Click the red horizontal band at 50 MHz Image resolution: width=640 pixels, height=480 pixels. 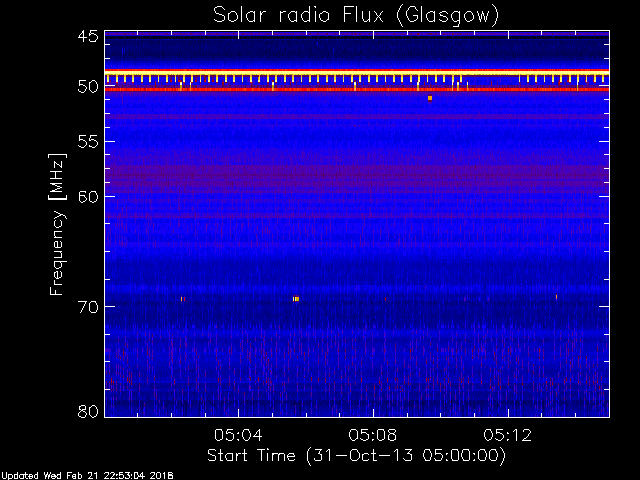pyautogui.click(x=356, y=90)
